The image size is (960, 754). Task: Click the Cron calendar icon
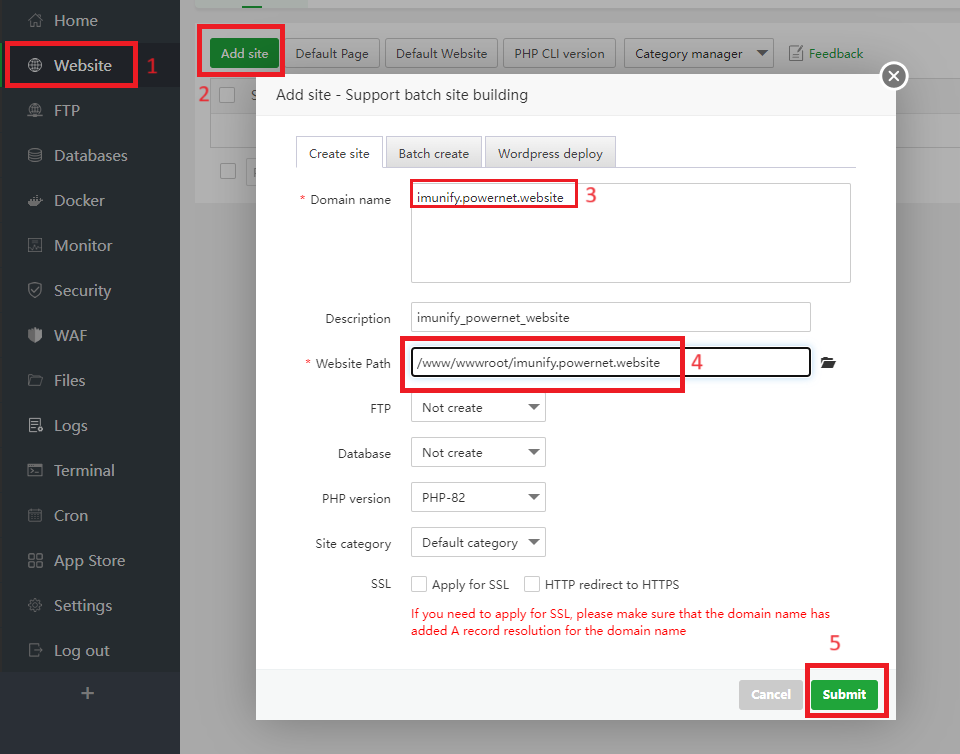coord(36,515)
